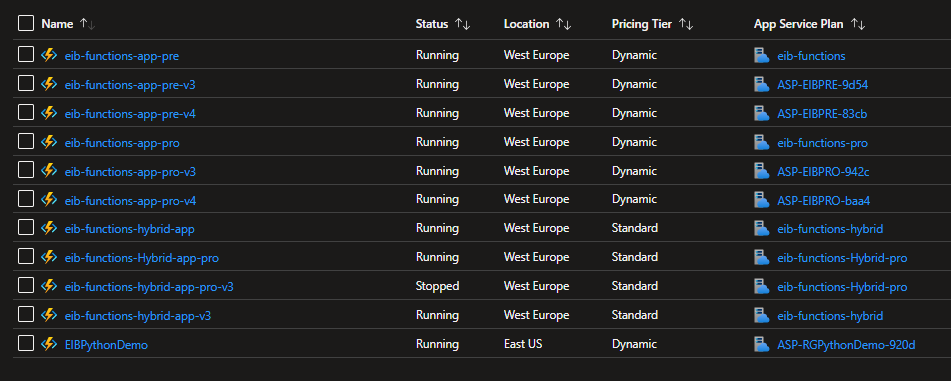Image resolution: width=951 pixels, height=381 pixels.
Task: Open the ASP-RGPythonDemo-920d service plan
Action: (x=846, y=345)
